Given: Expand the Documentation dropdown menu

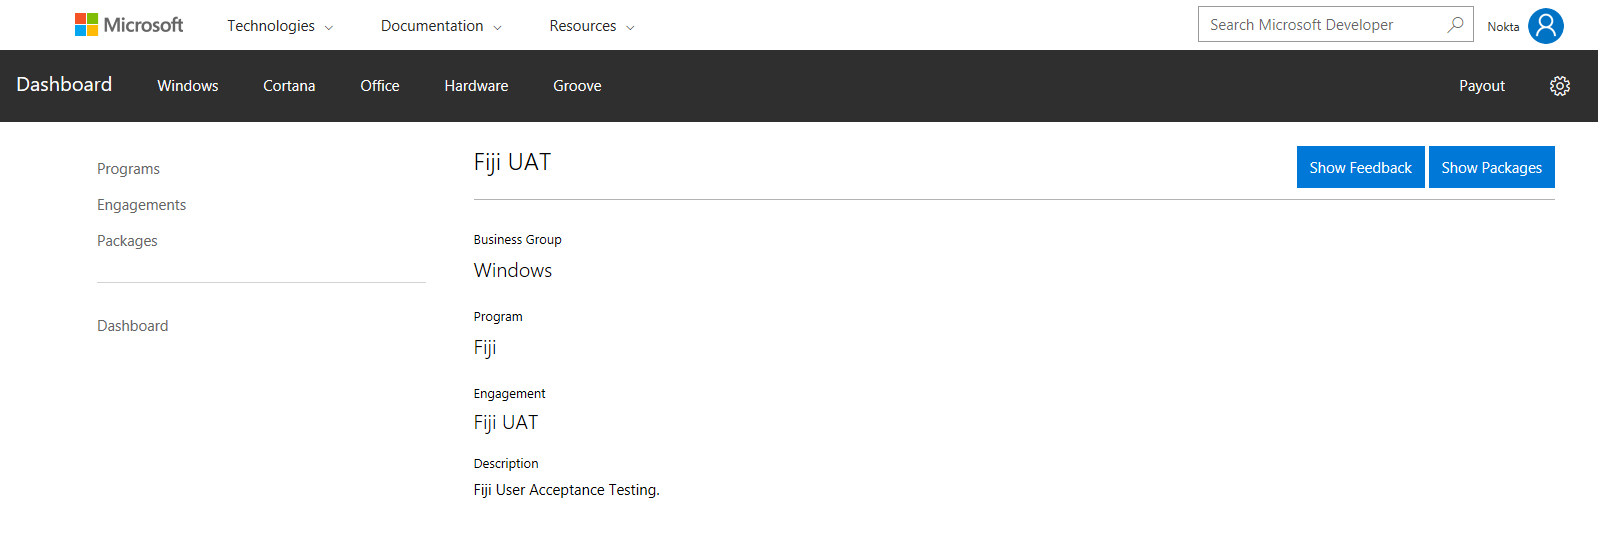Looking at the screenshot, I should pos(441,26).
